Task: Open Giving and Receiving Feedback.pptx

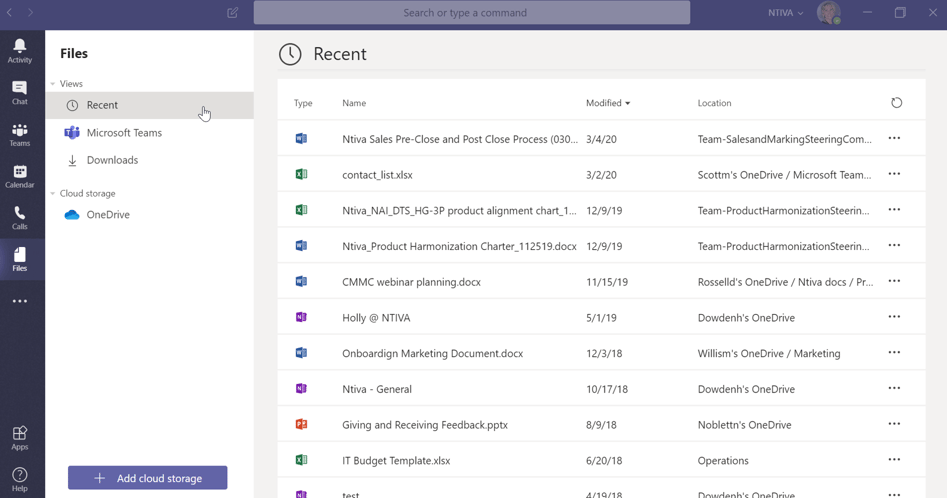Action: [425, 425]
